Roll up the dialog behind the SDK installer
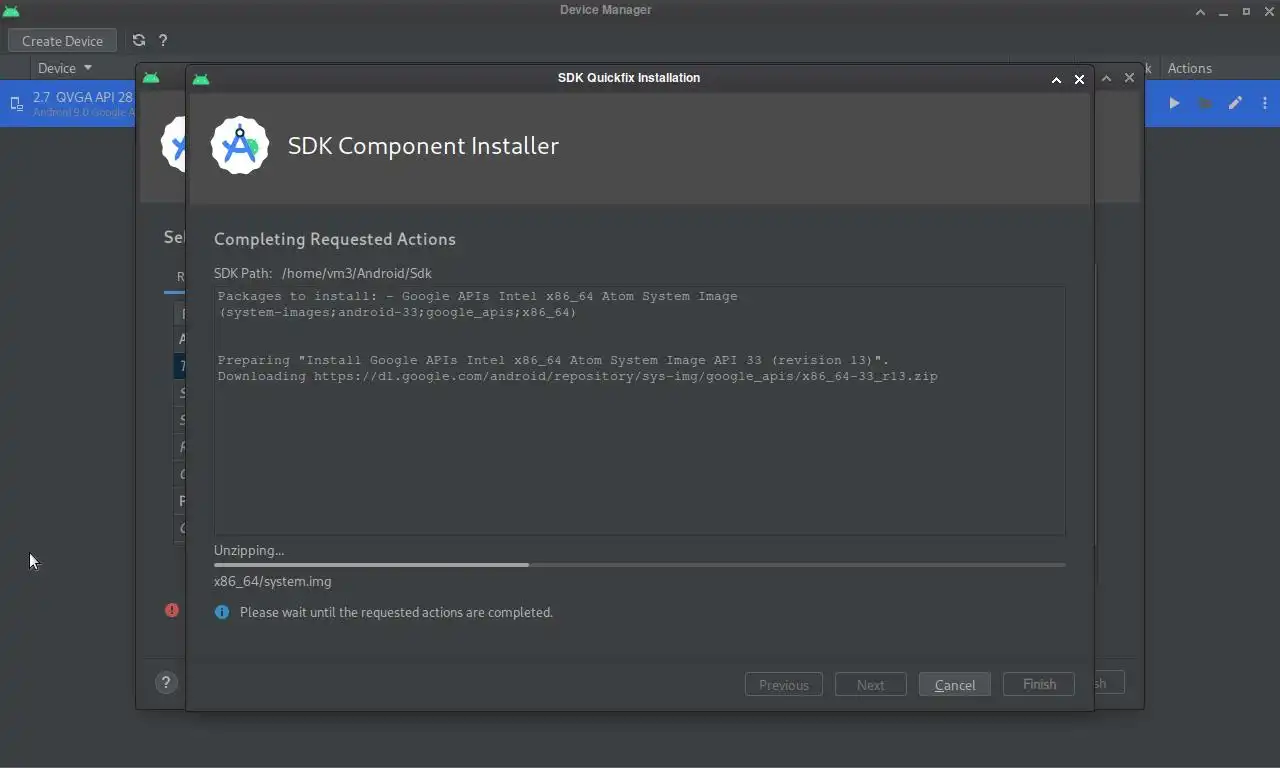This screenshot has height=768, width=1280. coord(1106,78)
